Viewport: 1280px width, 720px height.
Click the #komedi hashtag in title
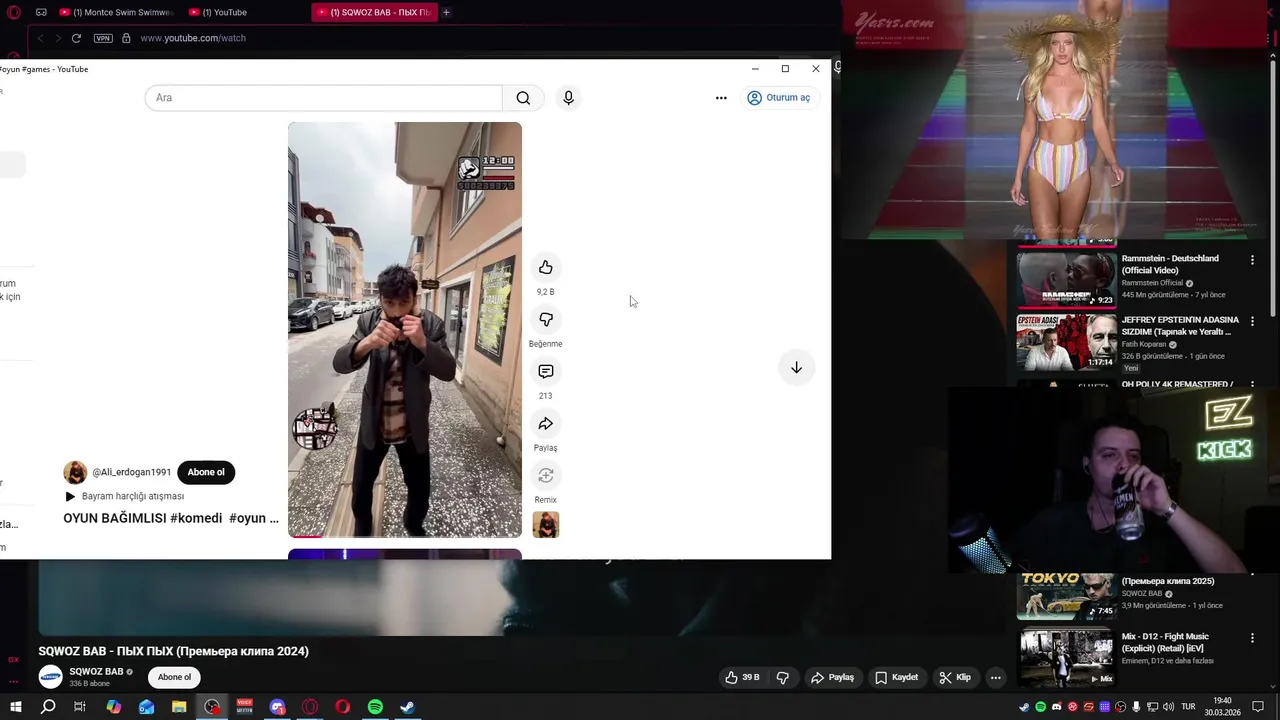(196, 518)
